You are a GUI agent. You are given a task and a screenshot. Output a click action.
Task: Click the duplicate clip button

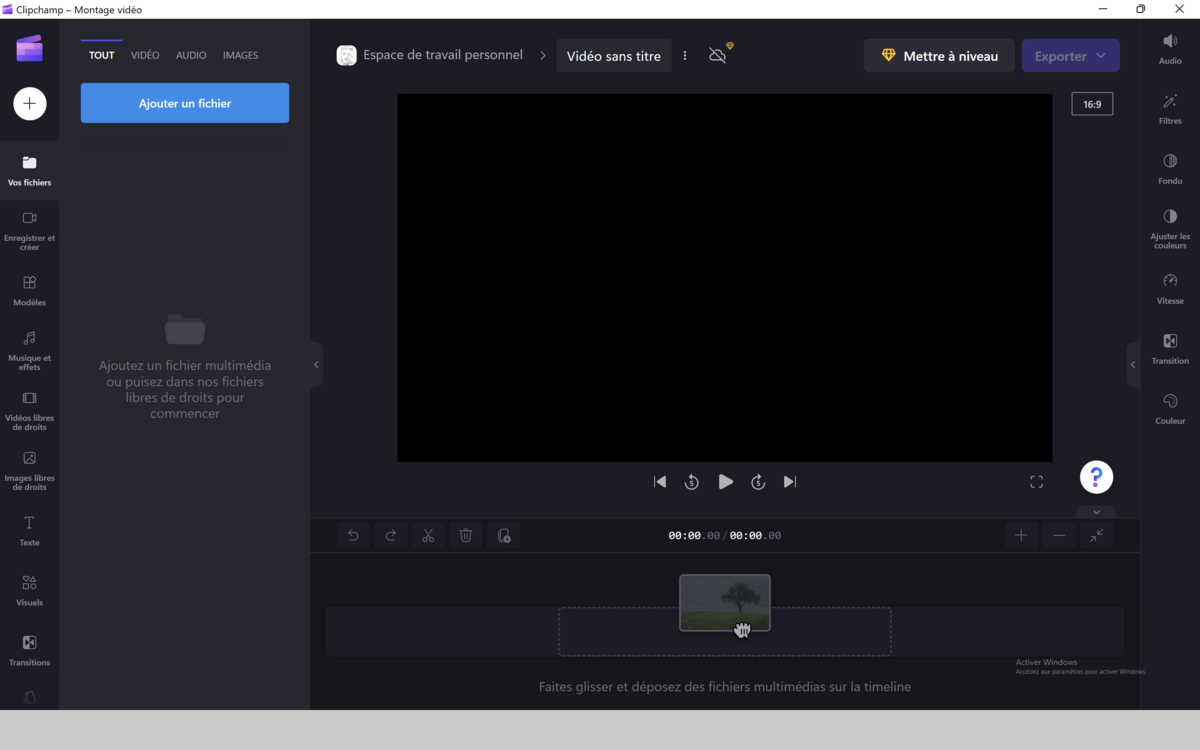tap(504, 536)
